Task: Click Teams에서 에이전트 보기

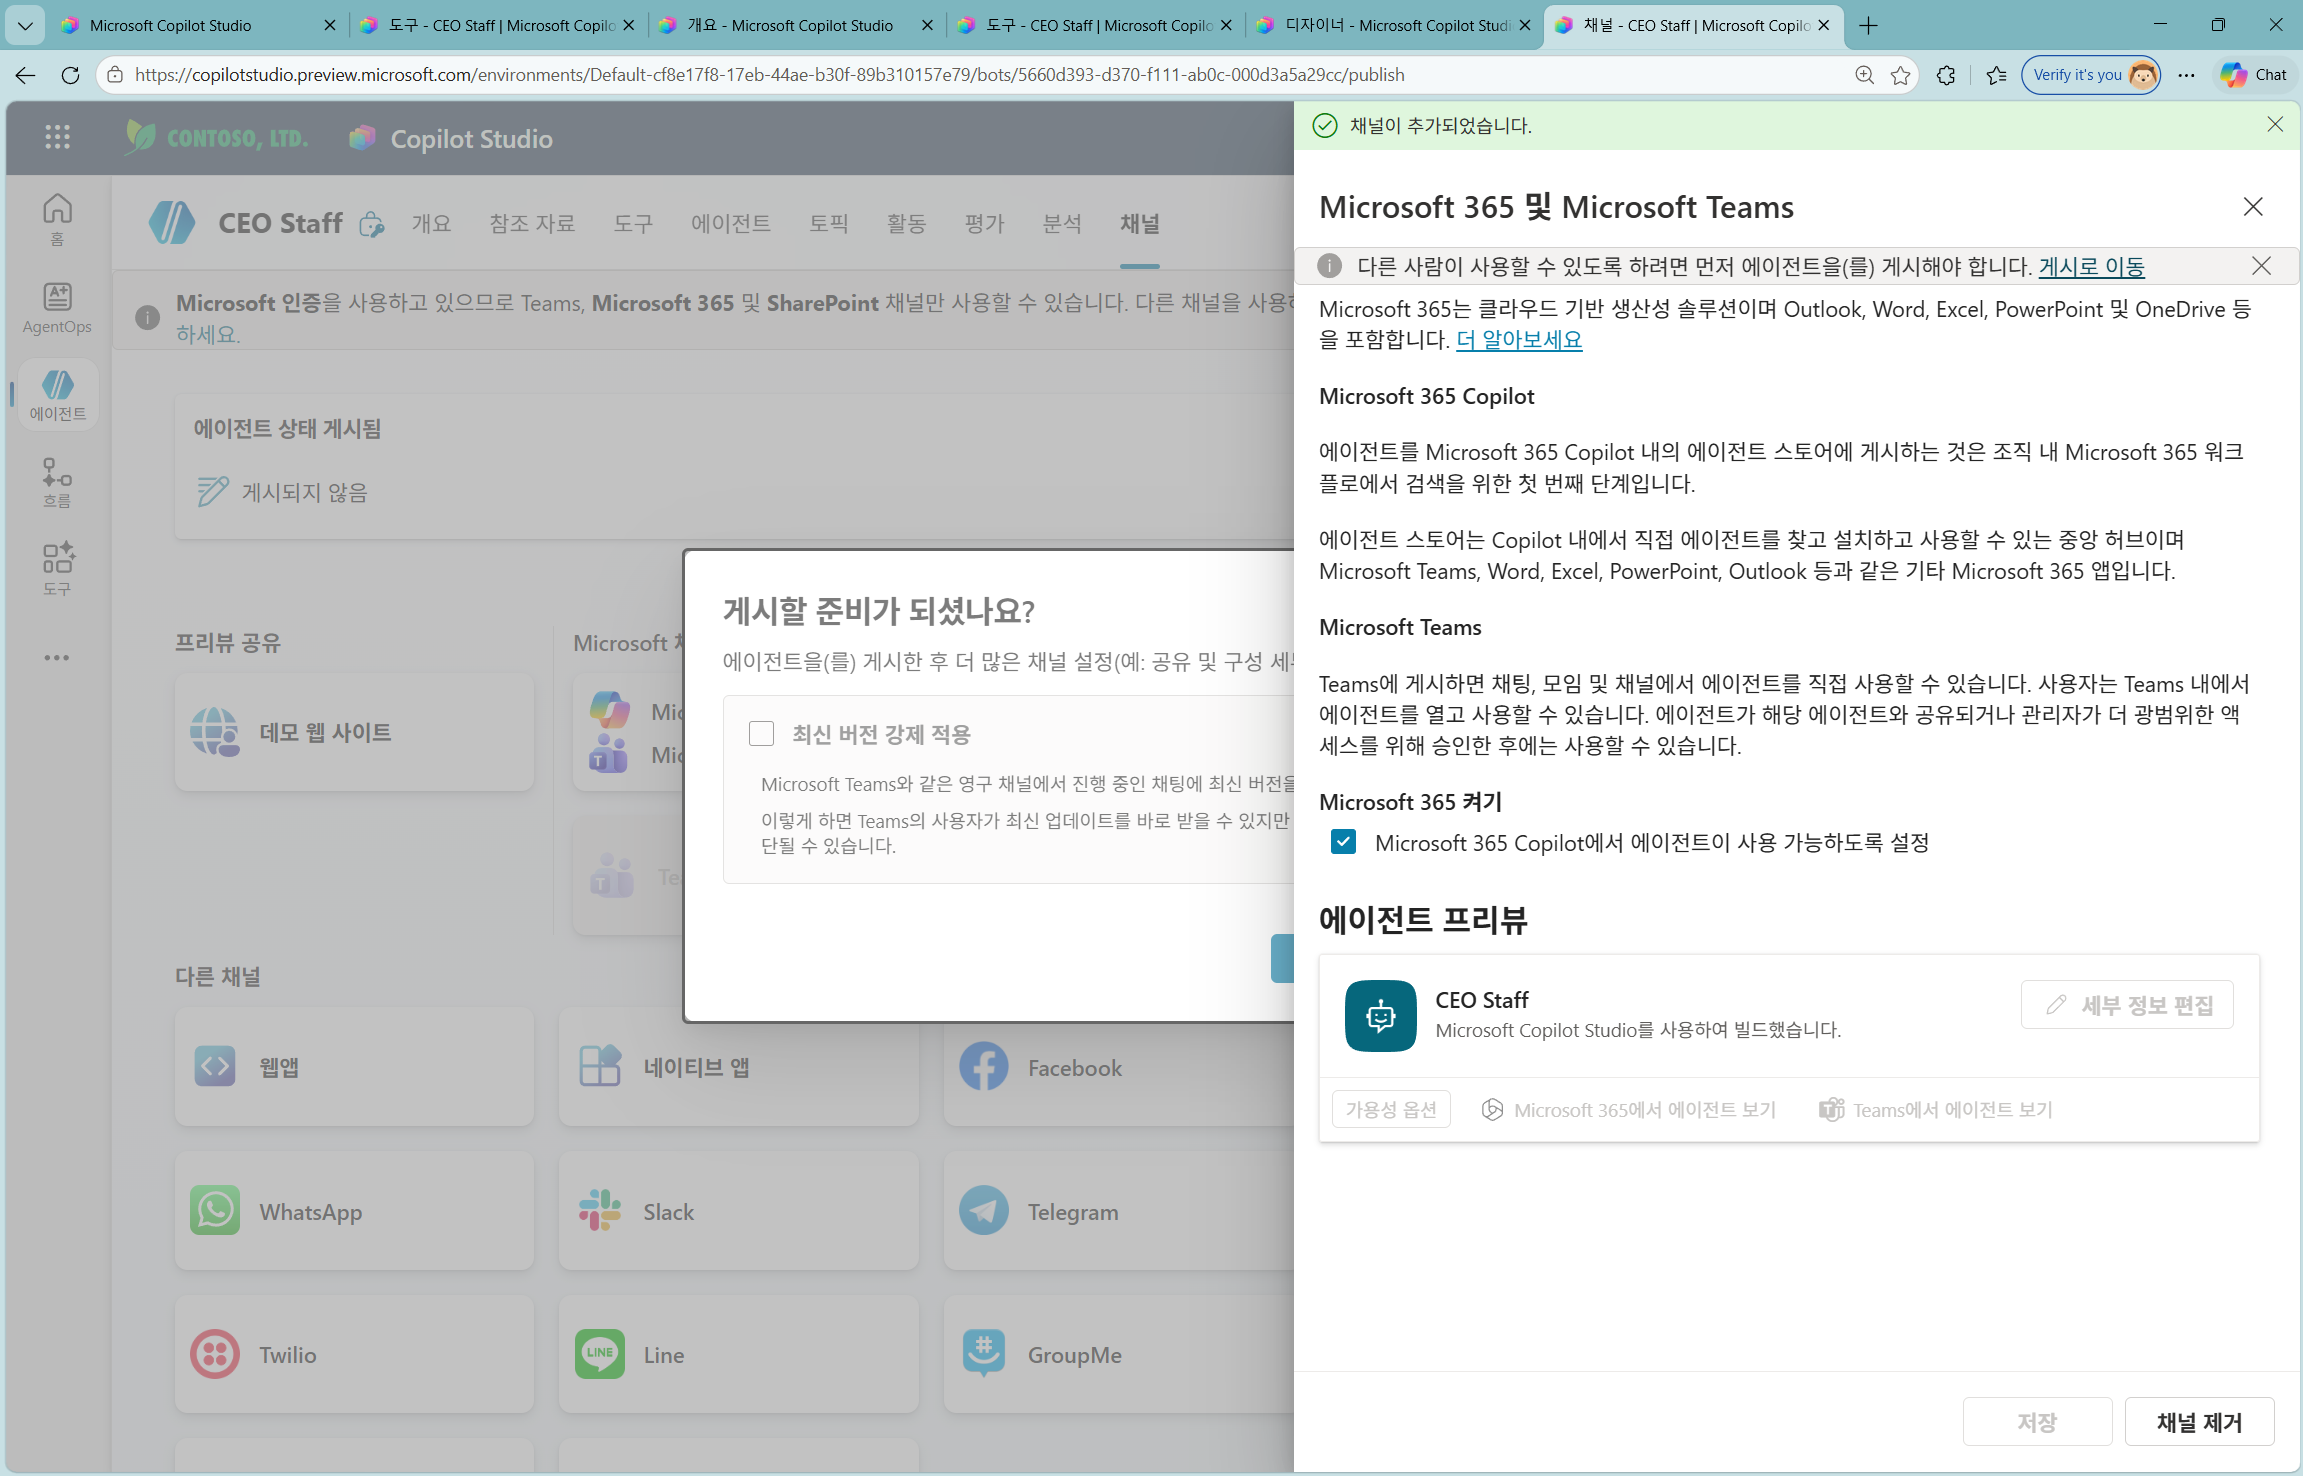Action: (1936, 1109)
